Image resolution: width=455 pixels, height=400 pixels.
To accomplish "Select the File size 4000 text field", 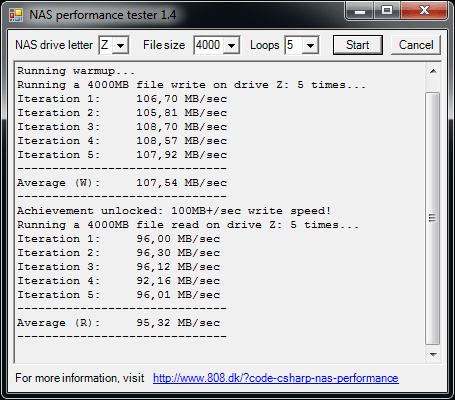I will [x=209, y=45].
